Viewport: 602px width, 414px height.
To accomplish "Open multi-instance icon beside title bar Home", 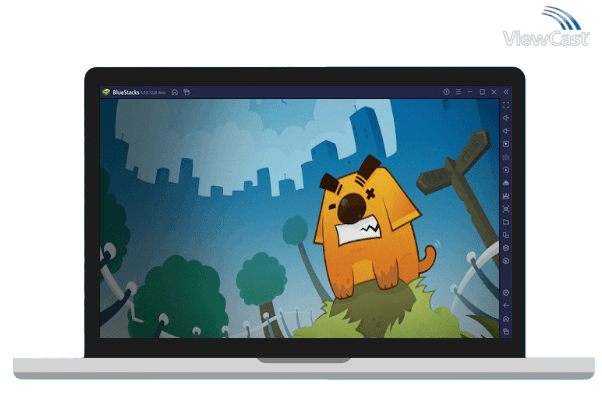I will (187, 92).
